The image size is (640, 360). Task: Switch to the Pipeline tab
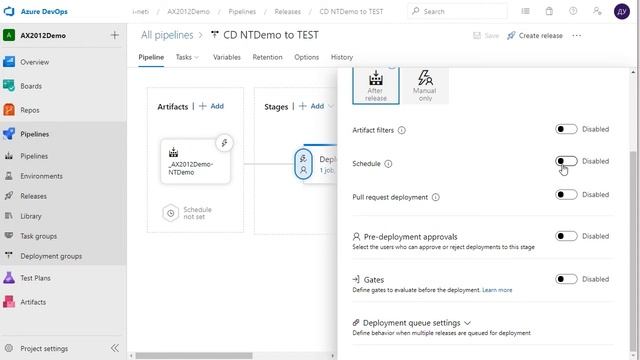(x=151, y=57)
